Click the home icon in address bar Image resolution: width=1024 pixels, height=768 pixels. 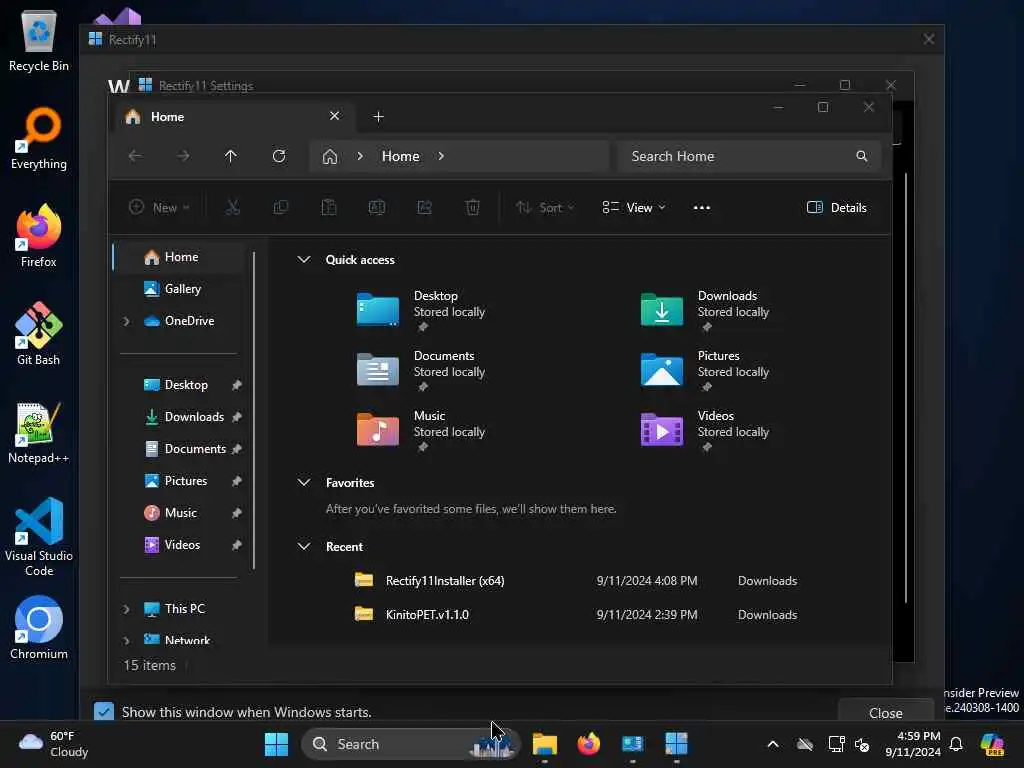(x=330, y=157)
